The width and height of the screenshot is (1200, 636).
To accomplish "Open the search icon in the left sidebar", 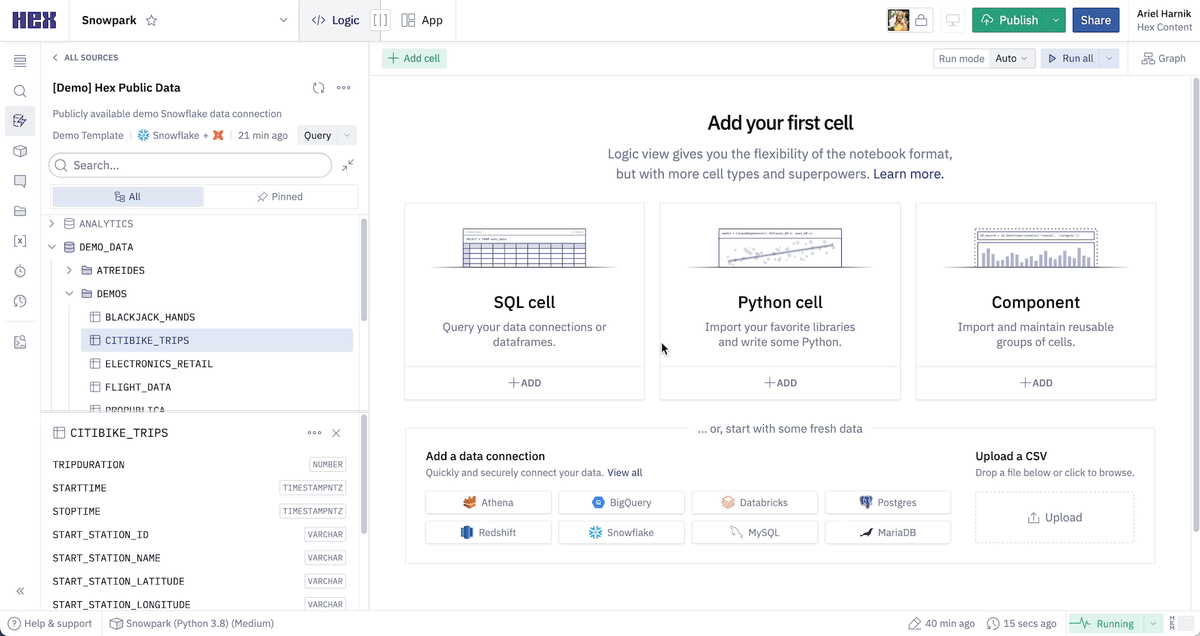I will coord(20,91).
